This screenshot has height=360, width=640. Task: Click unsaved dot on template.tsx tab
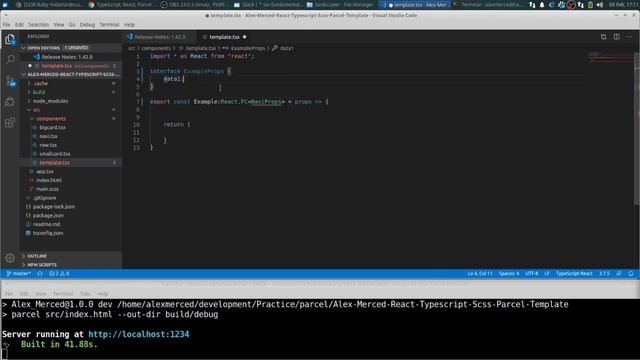coord(244,37)
